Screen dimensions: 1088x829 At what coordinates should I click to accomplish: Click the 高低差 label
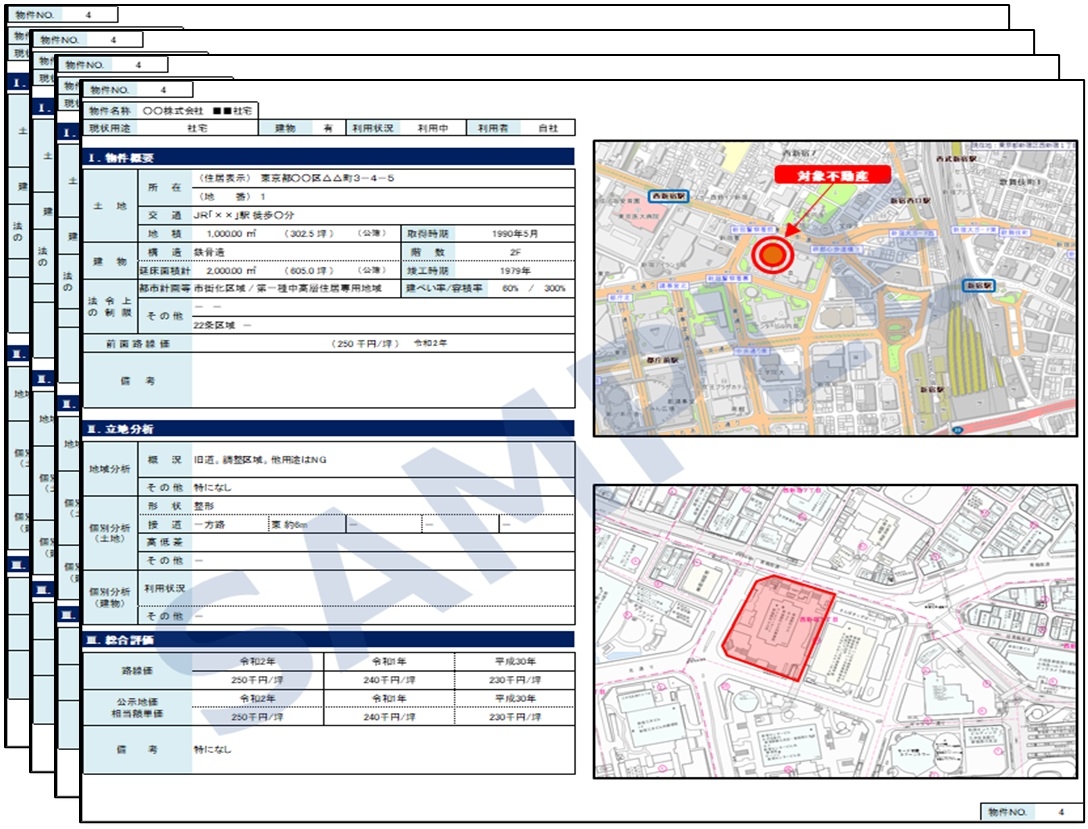tap(164, 542)
